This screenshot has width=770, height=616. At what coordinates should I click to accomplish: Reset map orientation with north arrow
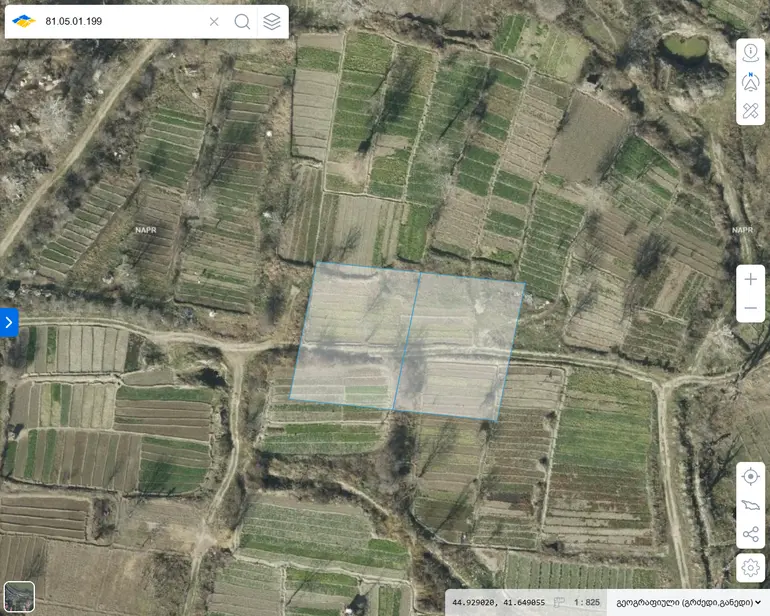750,82
